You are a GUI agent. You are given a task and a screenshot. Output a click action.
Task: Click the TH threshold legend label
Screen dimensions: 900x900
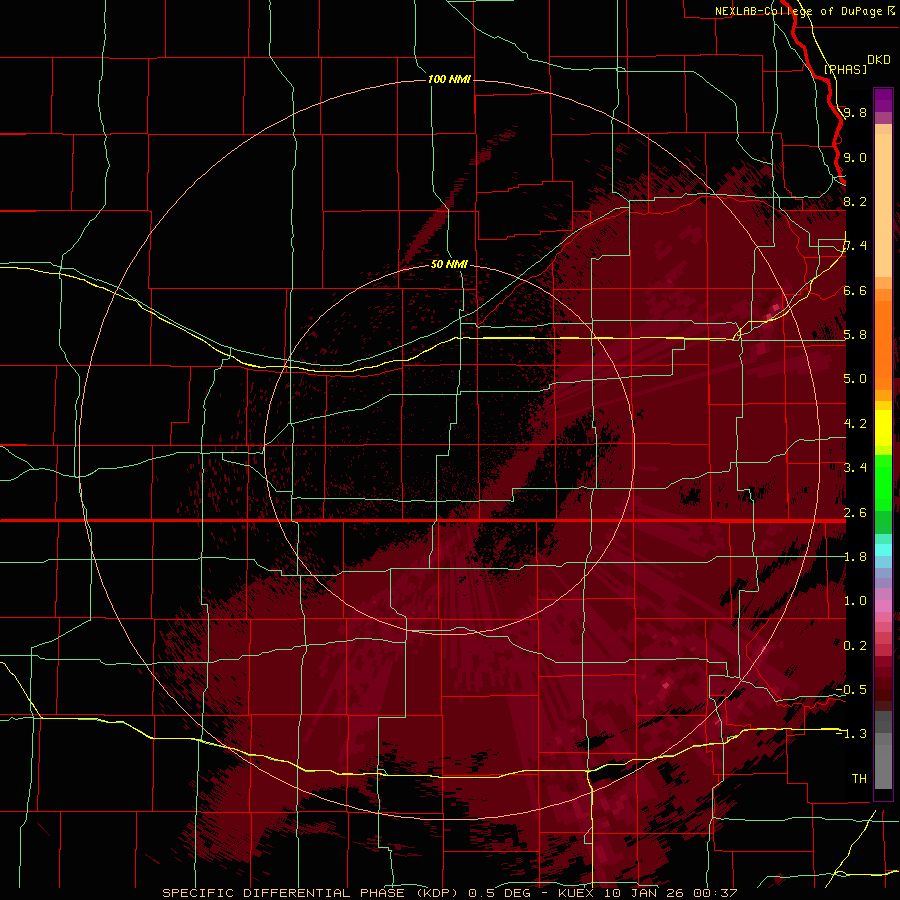tap(859, 779)
